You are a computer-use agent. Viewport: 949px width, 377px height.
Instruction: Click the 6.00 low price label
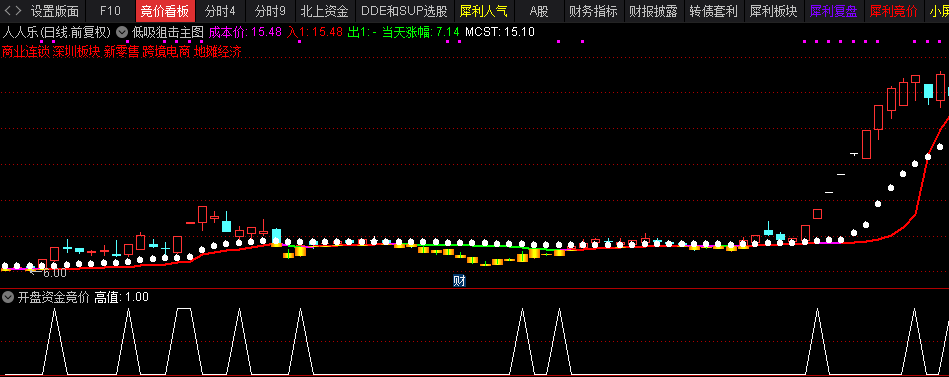point(54,273)
